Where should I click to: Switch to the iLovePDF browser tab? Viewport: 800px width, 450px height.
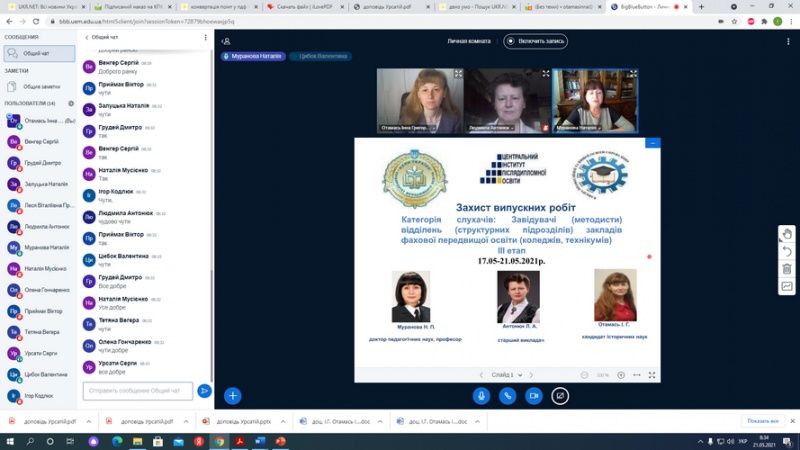[x=305, y=7]
